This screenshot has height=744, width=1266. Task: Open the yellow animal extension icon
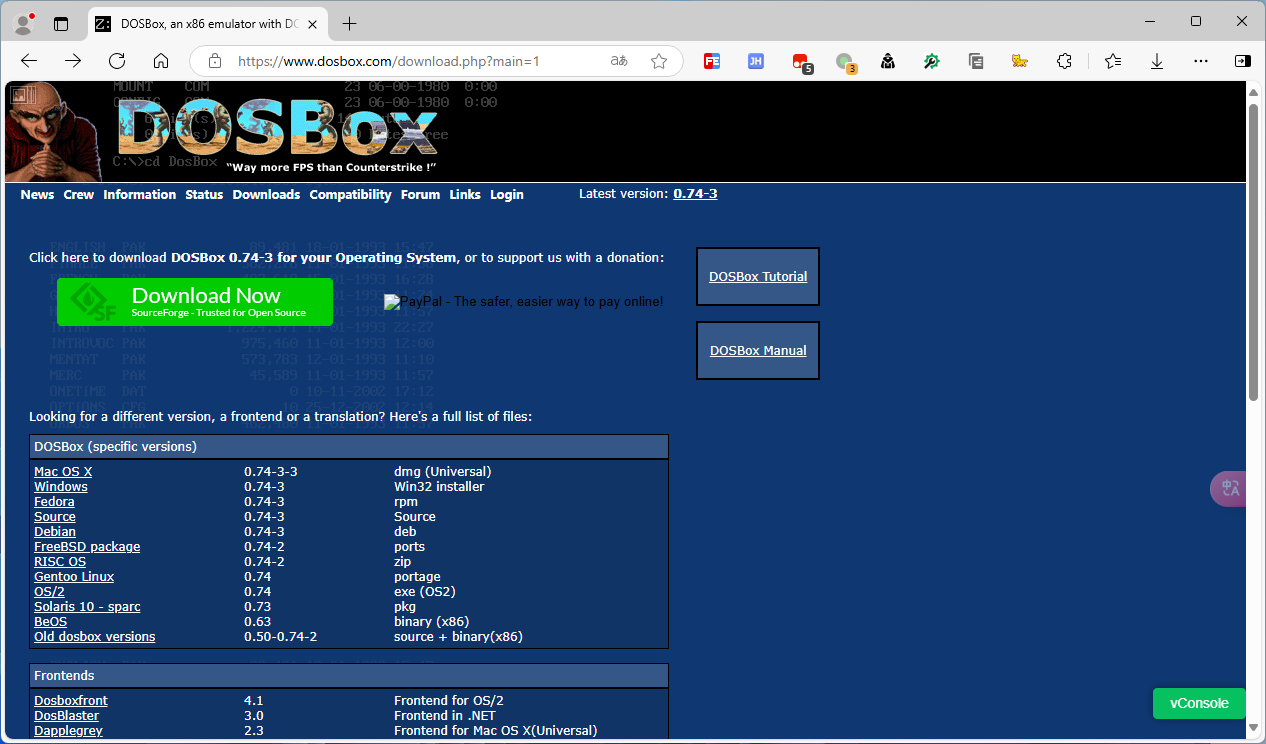pos(1020,61)
